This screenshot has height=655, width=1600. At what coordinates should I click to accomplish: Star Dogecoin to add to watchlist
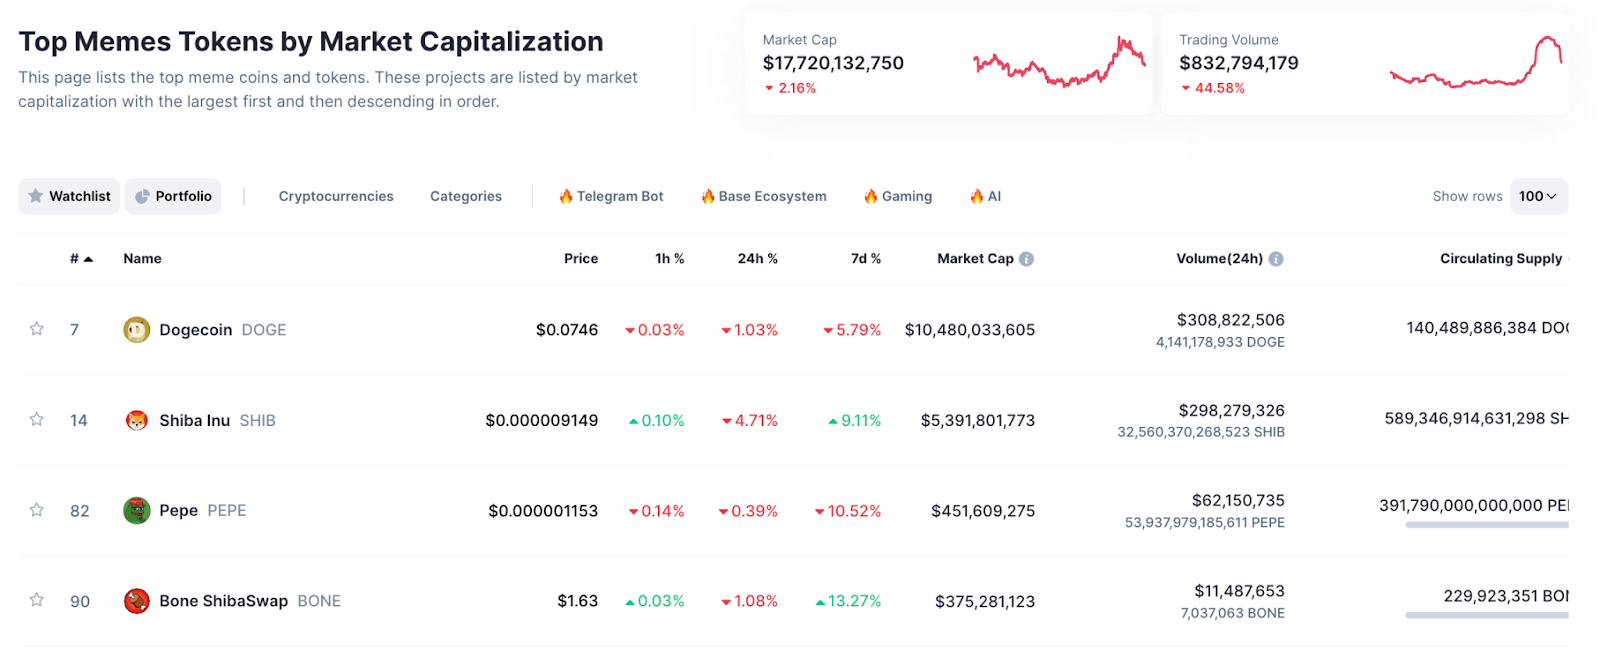[37, 329]
